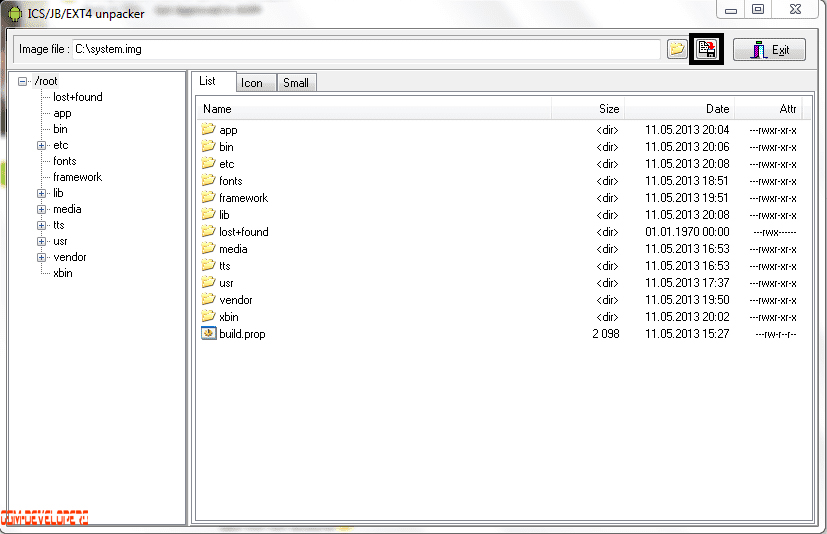Sort by the Date column header
827x534 pixels.
(680, 109)
